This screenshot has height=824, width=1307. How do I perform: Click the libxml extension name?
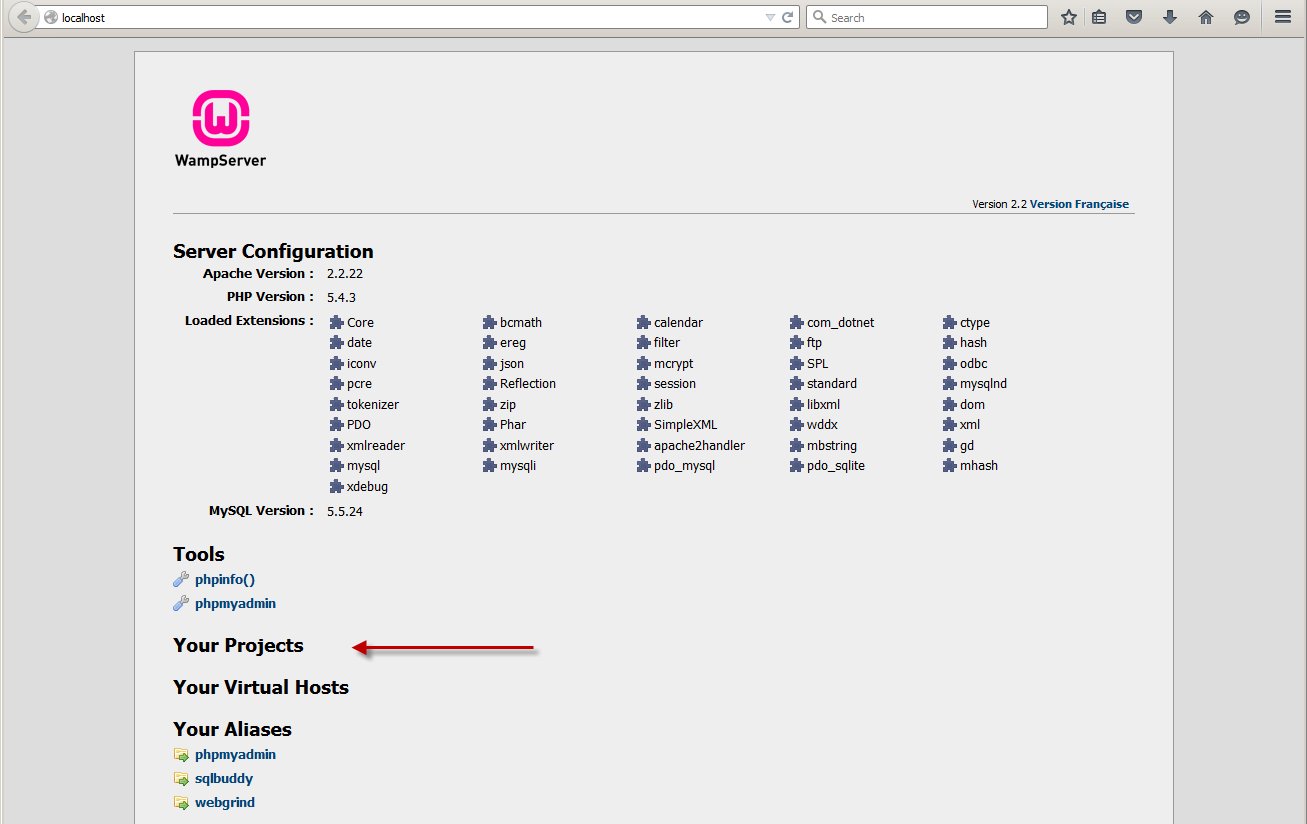click(824, 405)
